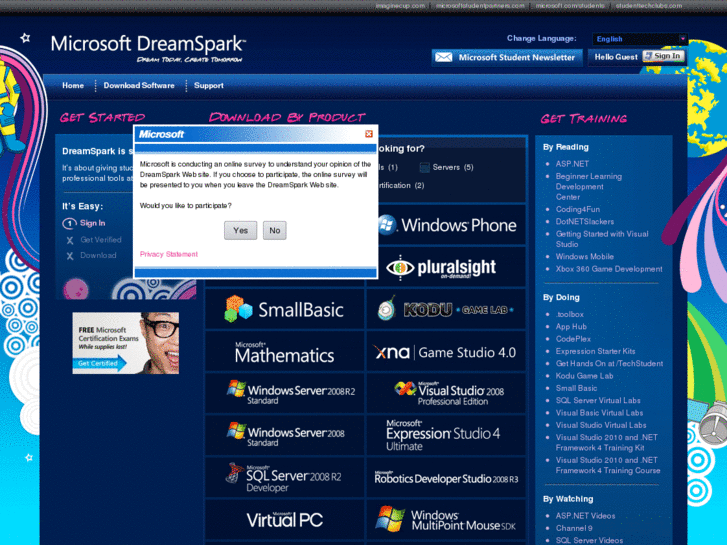This screenshot has width=727, height=545.
Task: Open the Kodu Game Lab tile
Action: 446,310
